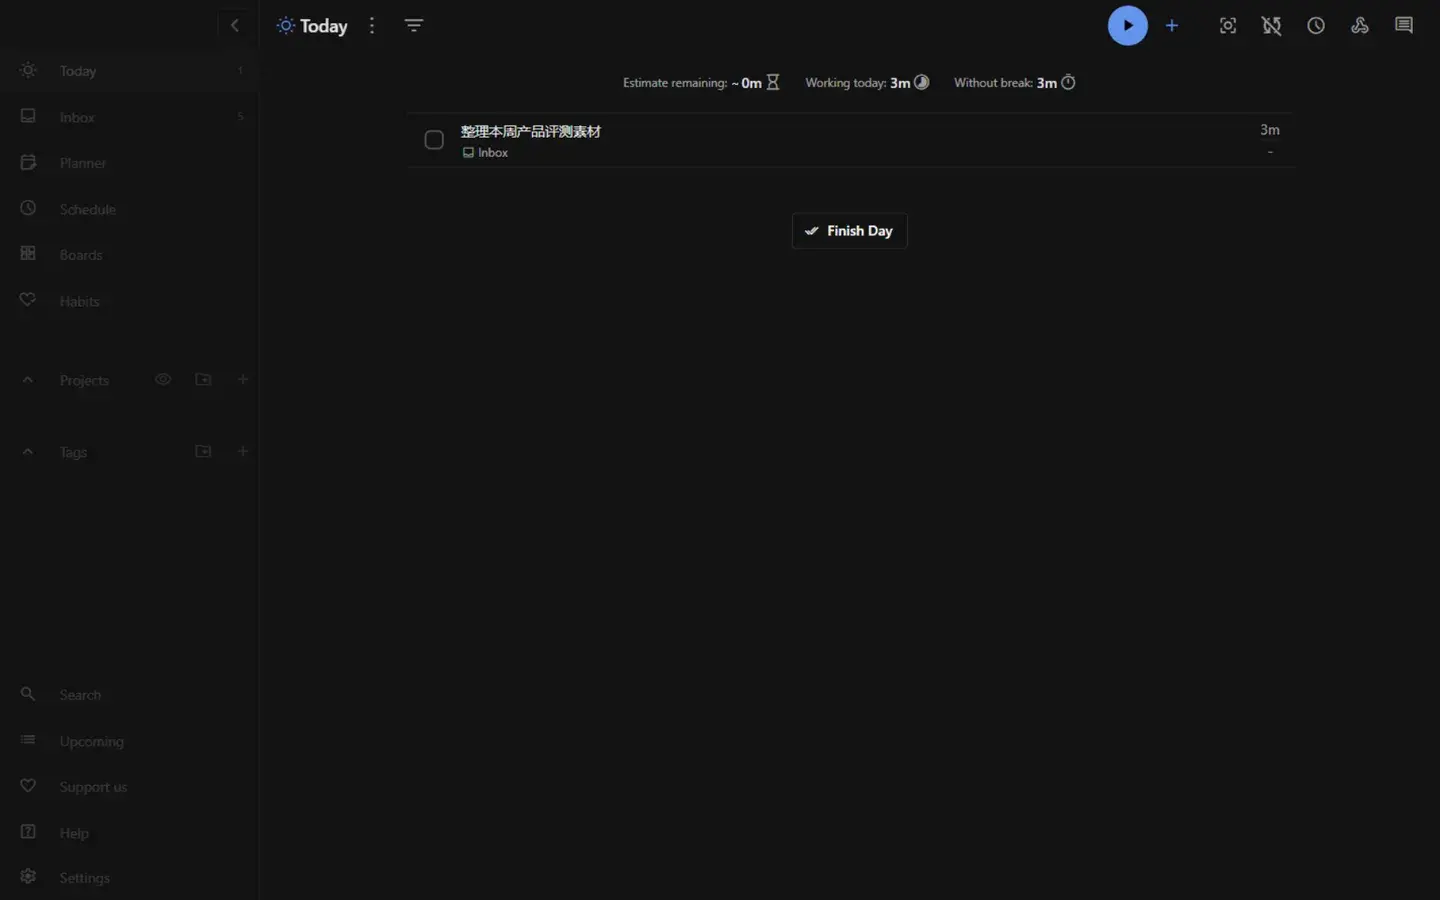Click the Without break 3m timer
This screenshot has height=900, width=1440.
(1015, 83)
